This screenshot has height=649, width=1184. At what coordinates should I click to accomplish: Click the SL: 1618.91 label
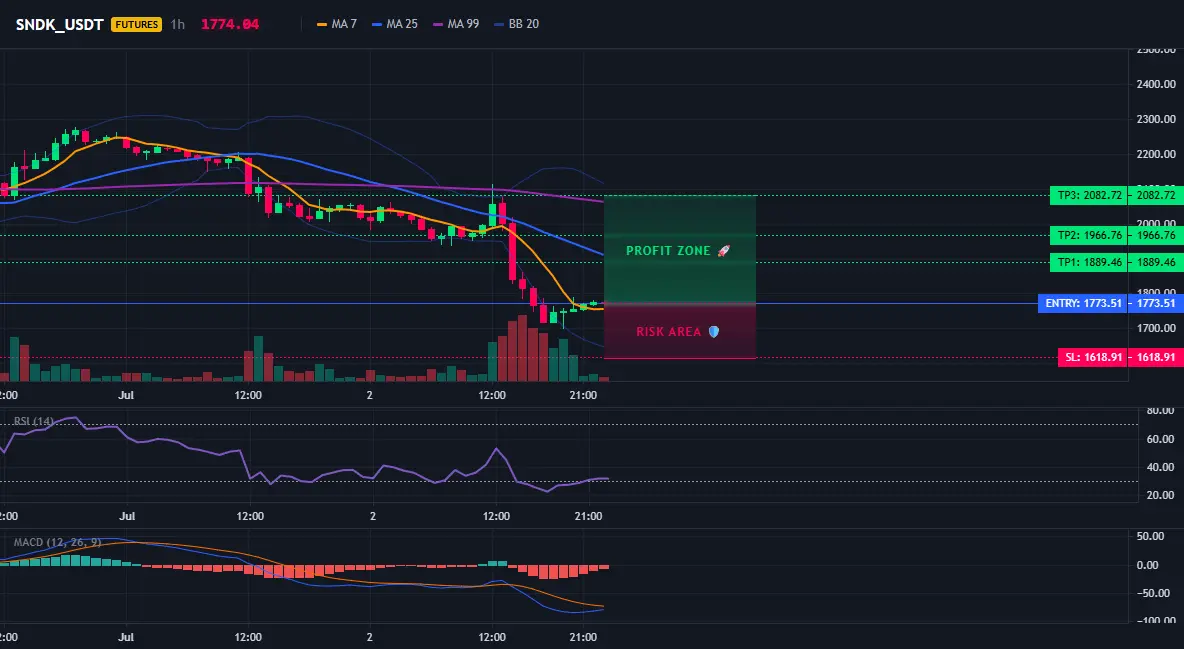click(1092, 357)
